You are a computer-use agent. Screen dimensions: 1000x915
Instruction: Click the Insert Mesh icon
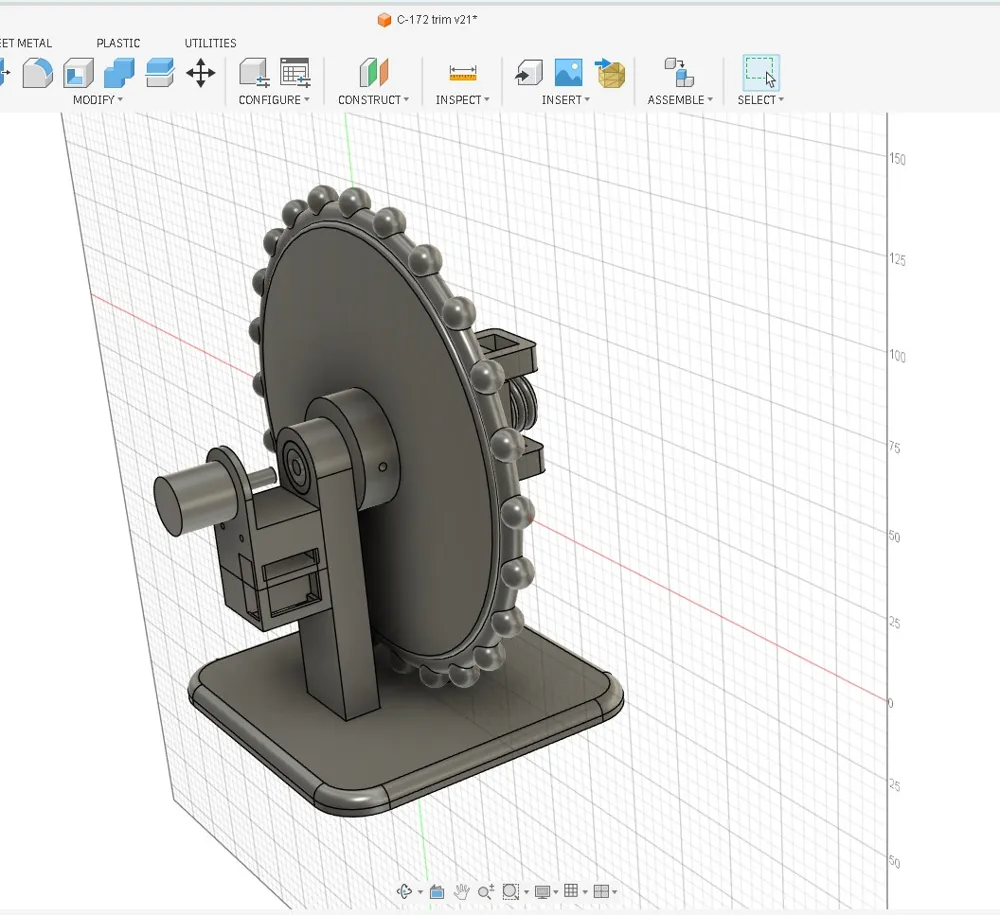point(610,73)
